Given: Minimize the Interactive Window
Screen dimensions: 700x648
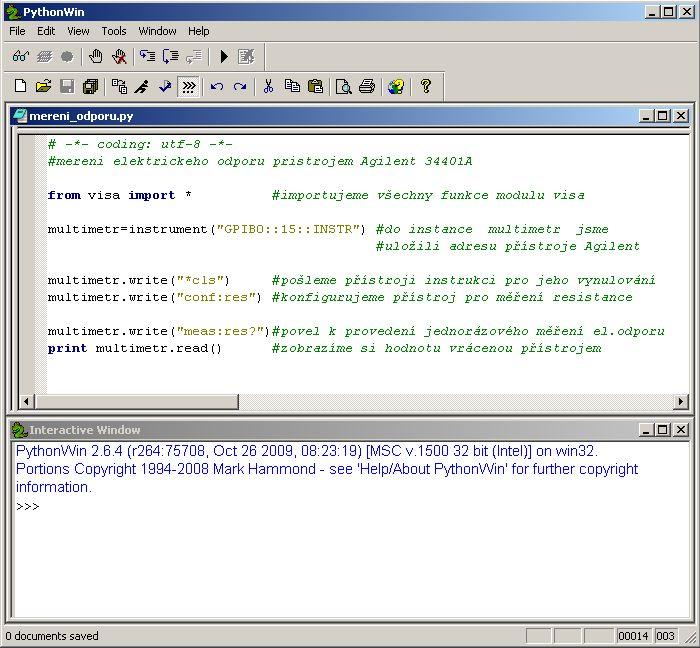Looking at the screenshot, I should [646, 430].
